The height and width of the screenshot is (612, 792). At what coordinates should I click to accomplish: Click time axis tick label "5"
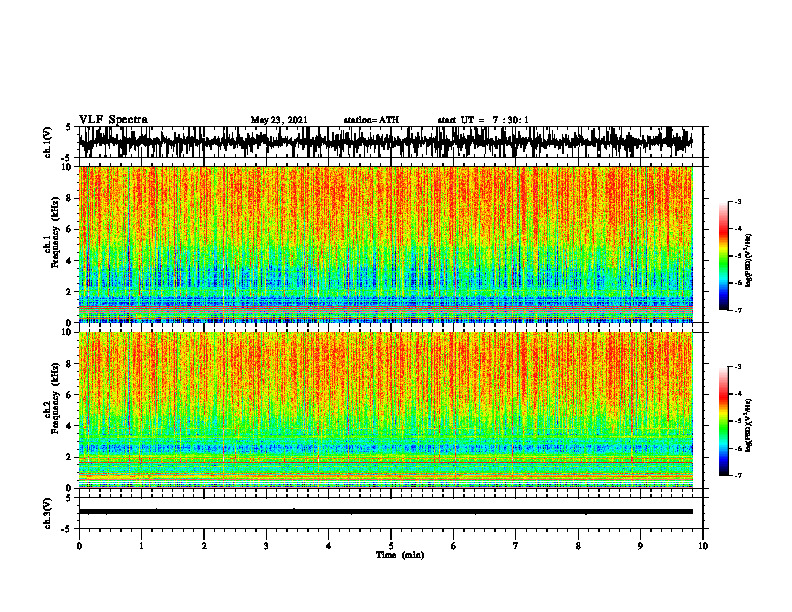(x=391, y=546)
